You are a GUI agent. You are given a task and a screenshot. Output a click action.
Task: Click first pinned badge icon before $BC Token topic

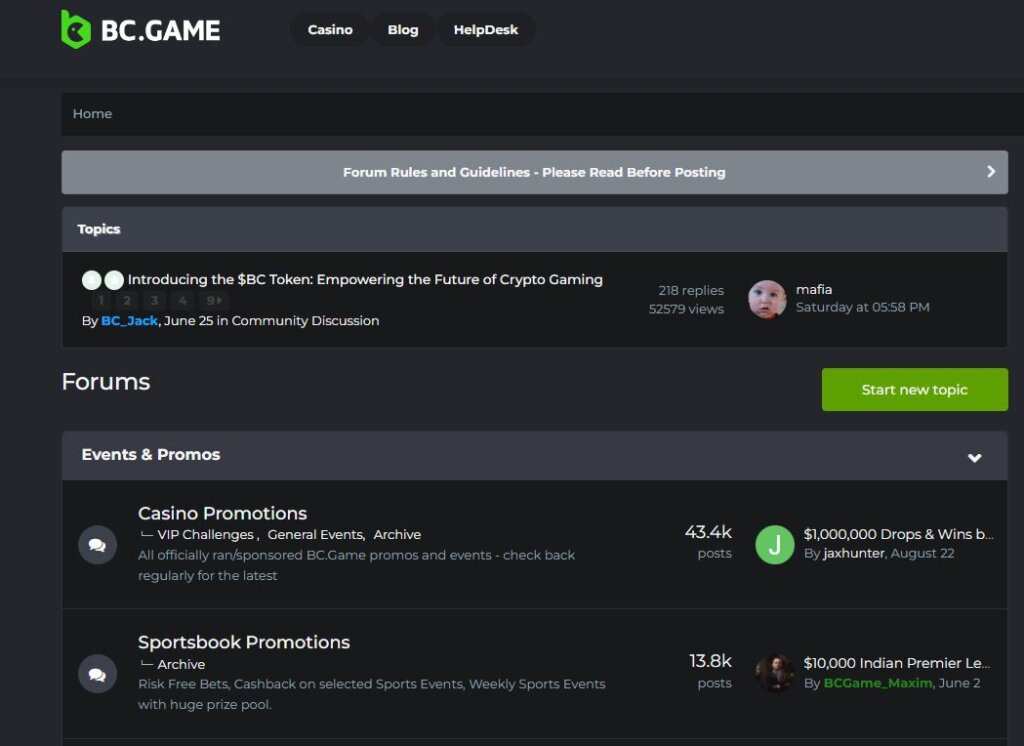click(x=91, y=280)
